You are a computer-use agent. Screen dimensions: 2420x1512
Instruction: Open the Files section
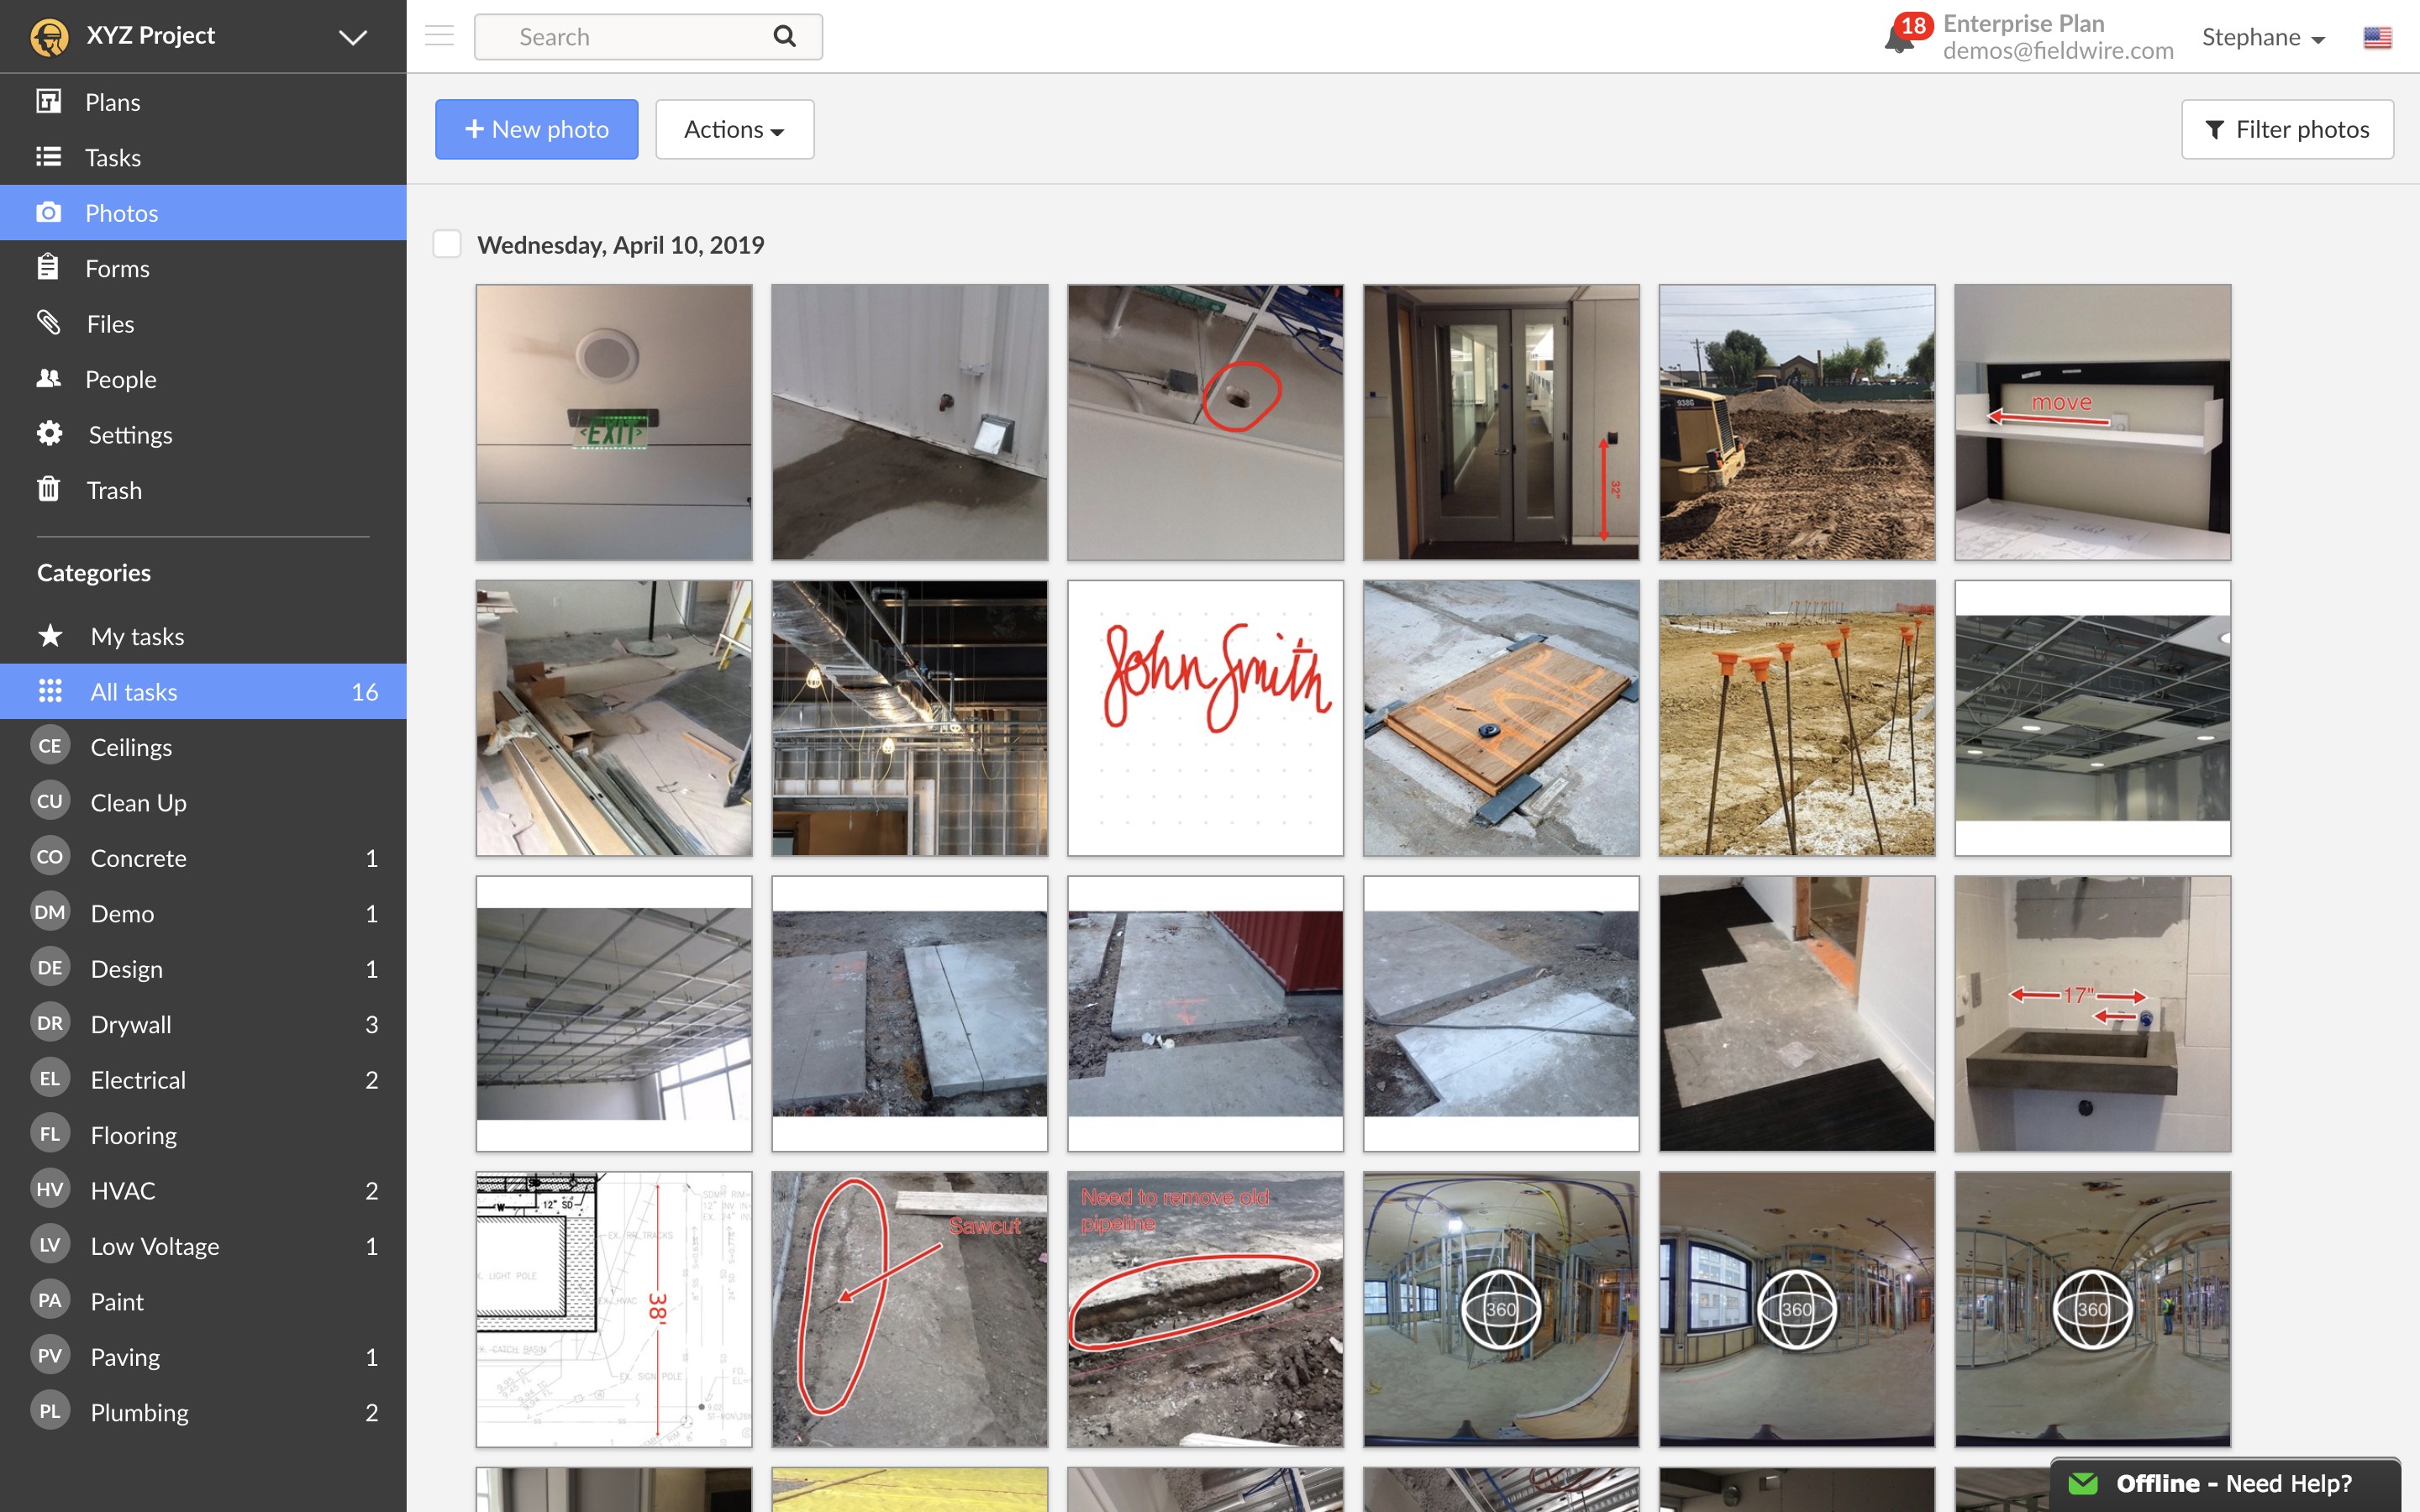click(x=110, y=323)
